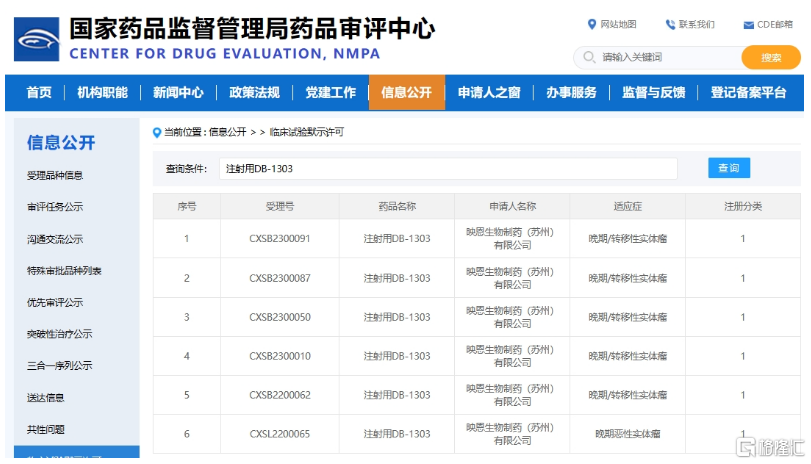Click the 注册分类 column header

pyautogui.click(x=743, y=206)
